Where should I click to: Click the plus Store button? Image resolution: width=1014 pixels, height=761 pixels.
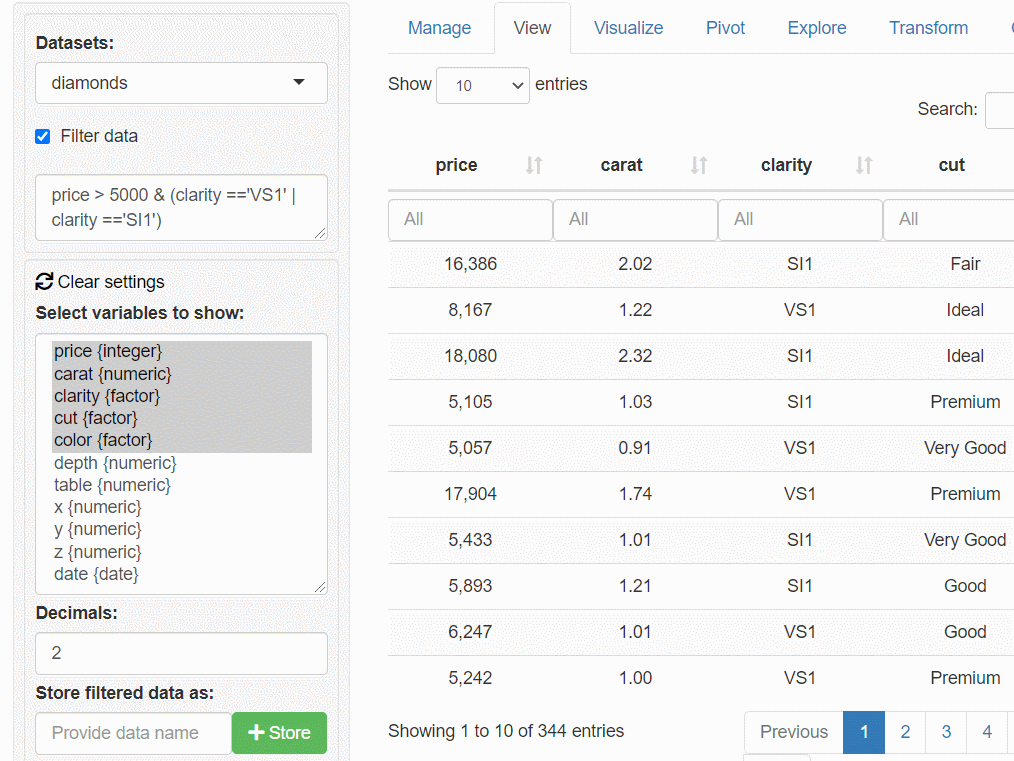pos(279,733)
